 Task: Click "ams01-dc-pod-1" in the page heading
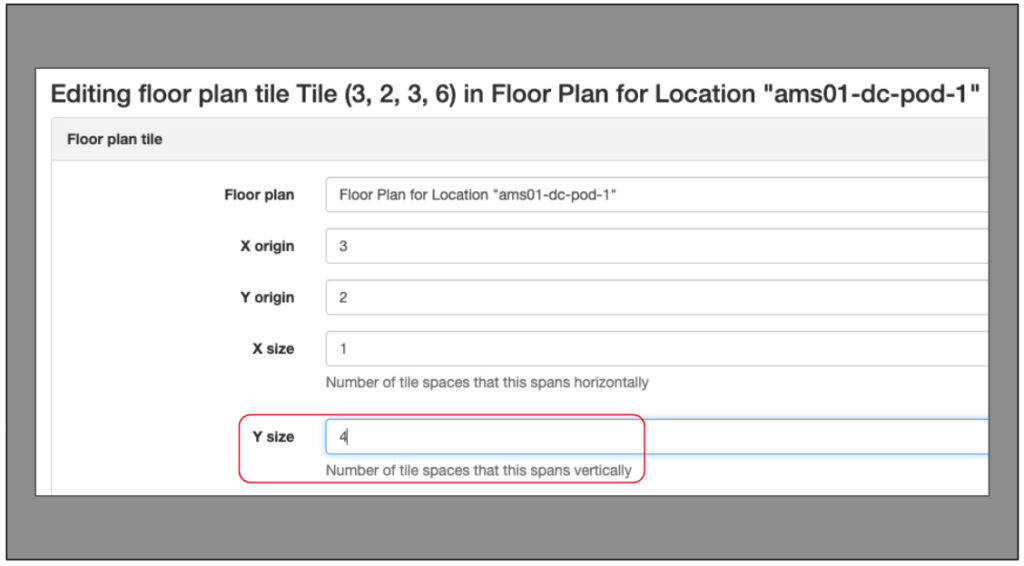pyautogui.click(x=876, y=95)
